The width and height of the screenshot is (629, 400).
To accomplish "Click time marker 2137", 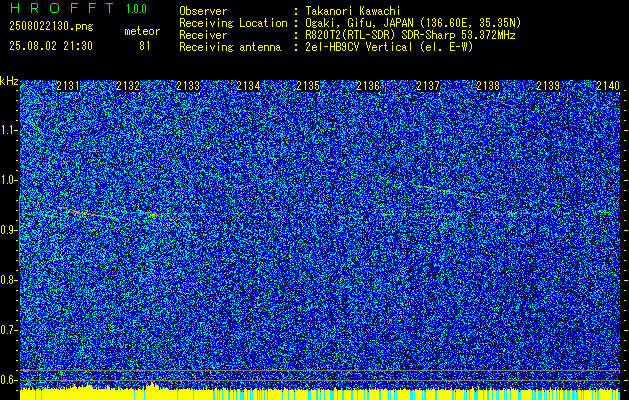I will pos(428,86).
